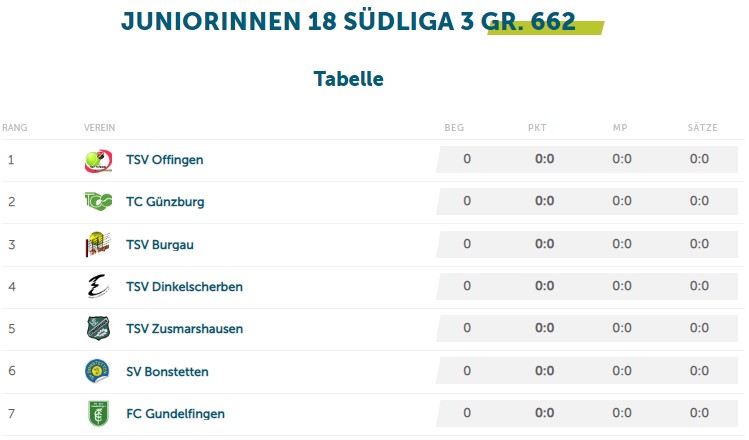Click the RANG column header
Viewport: 749px width, 440px height.
point(15,128)
